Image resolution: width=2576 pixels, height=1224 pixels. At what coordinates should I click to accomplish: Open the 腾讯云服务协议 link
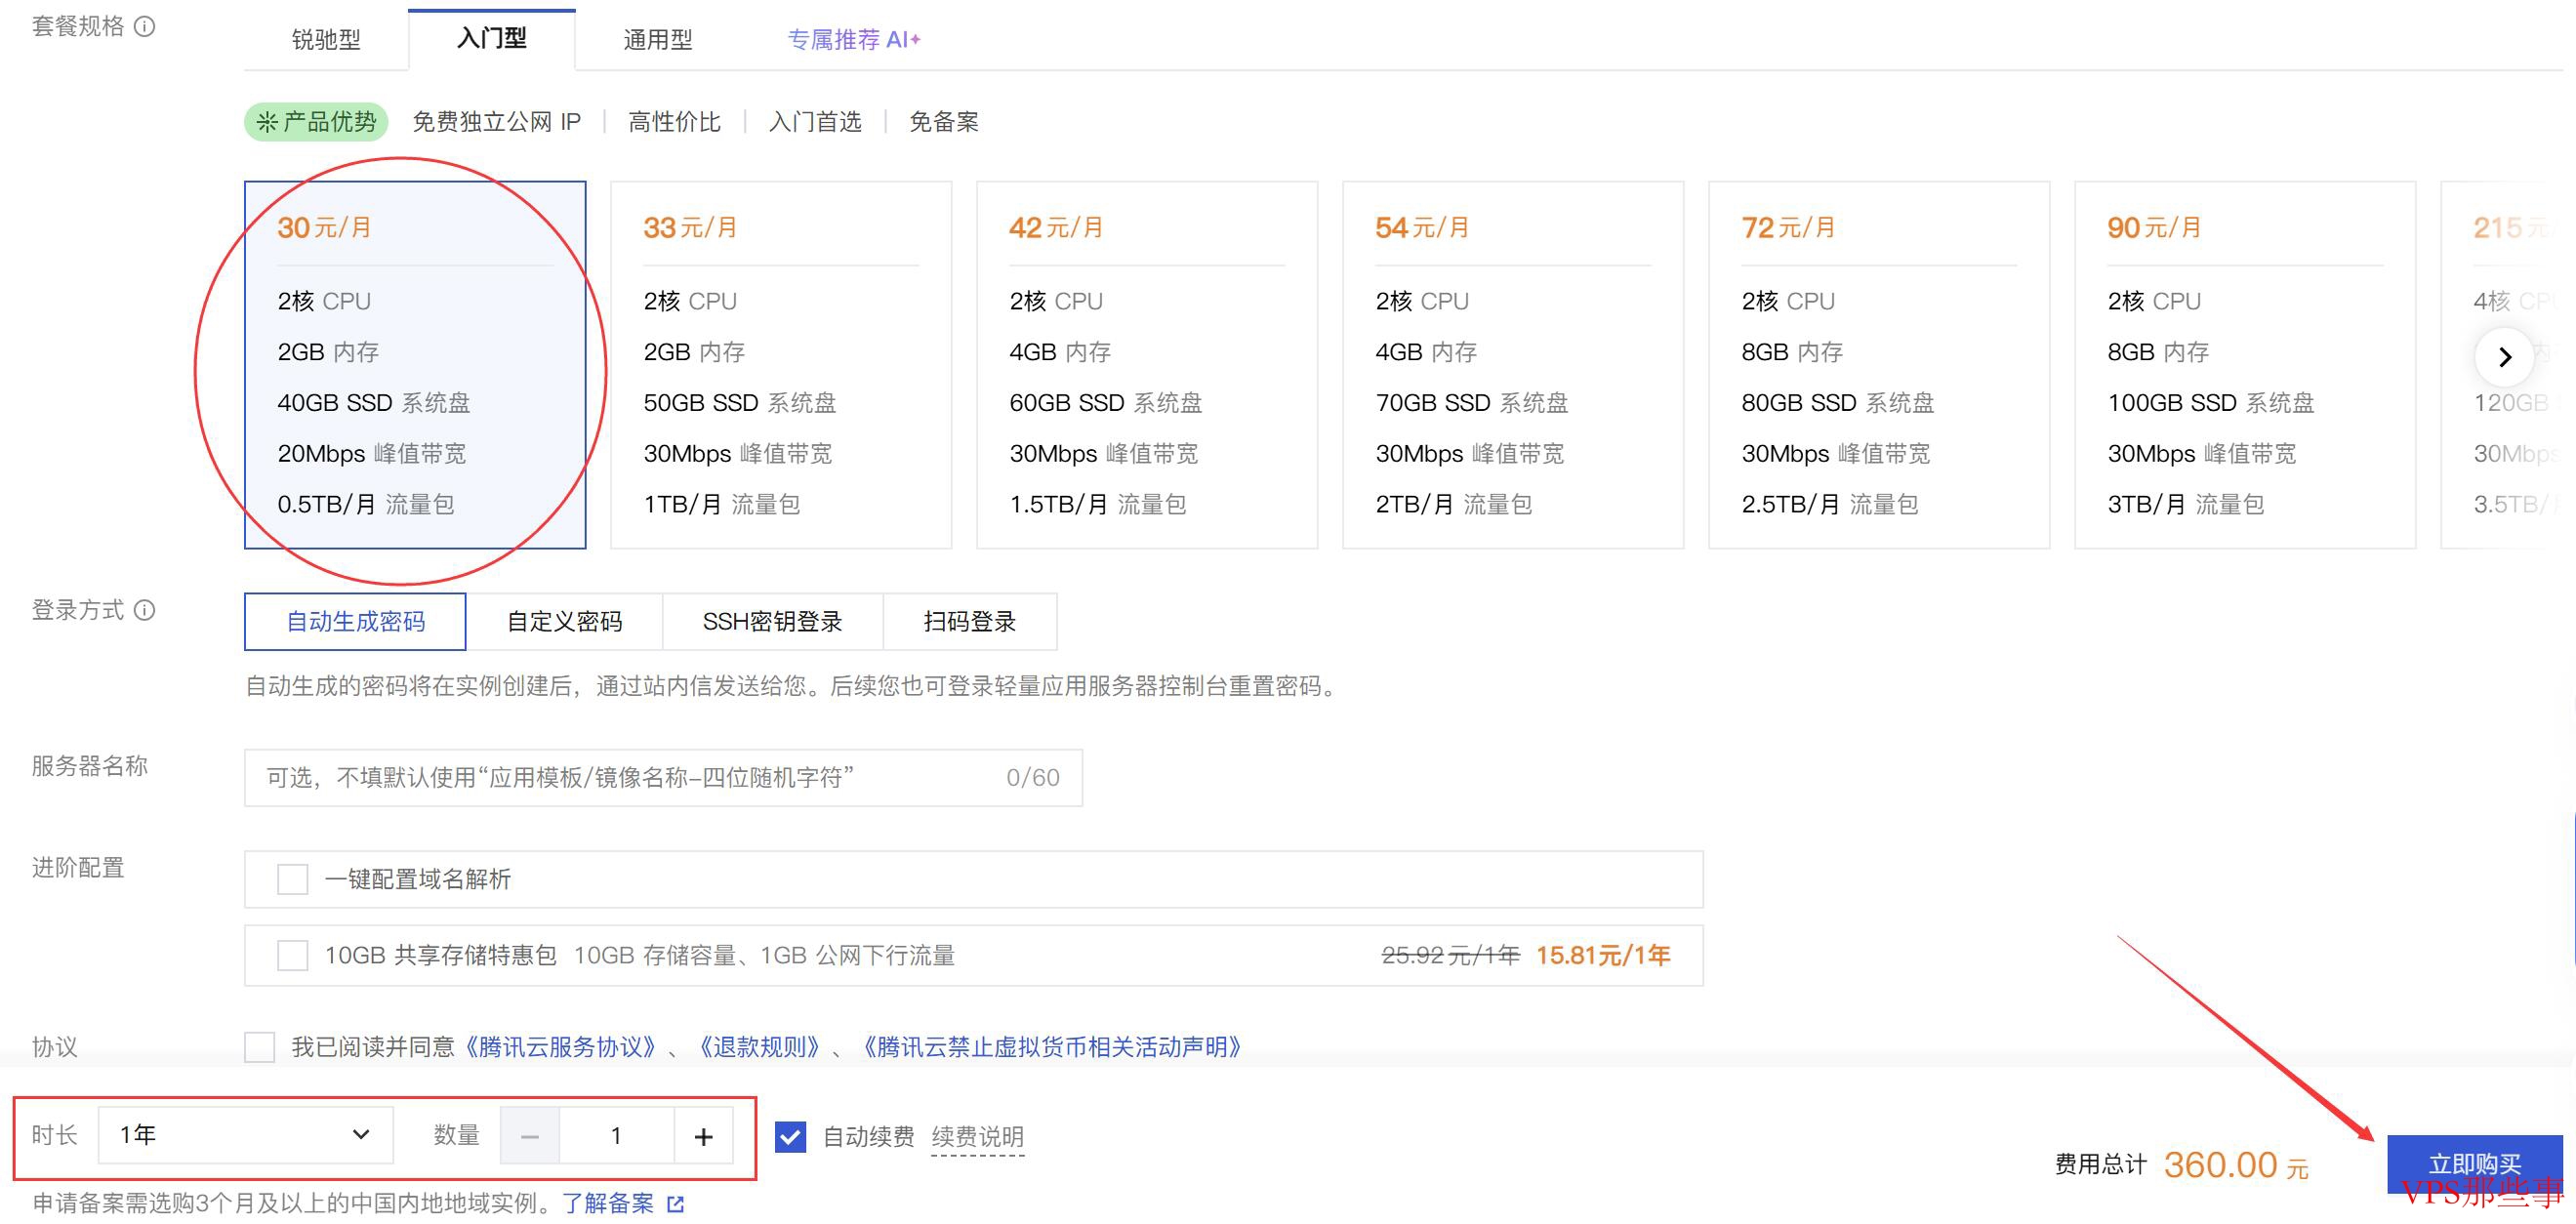coord(560,1047)
